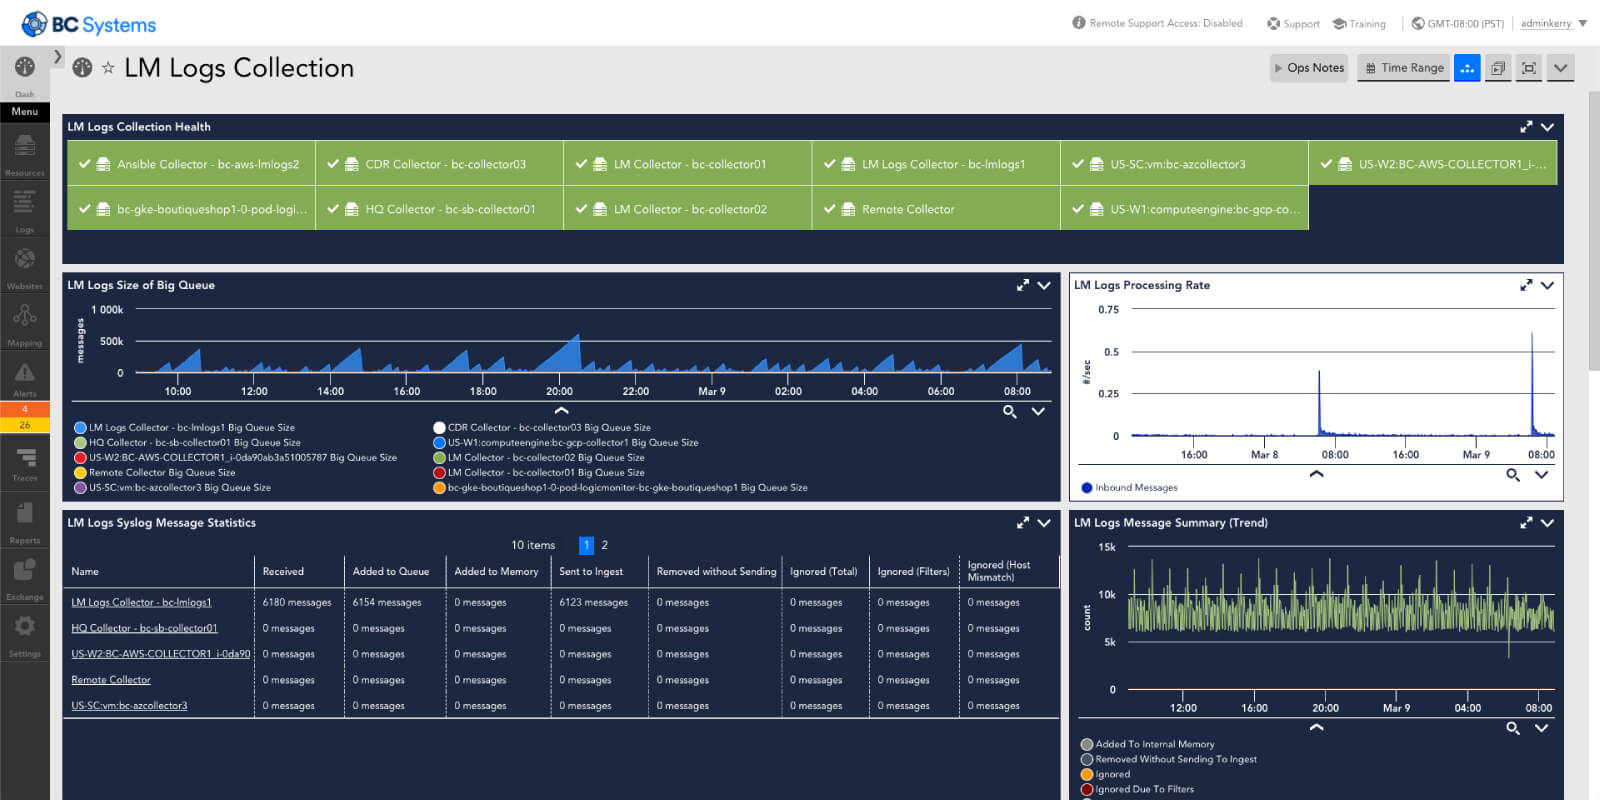Open LM Logs Collector - bc-lmlogs1 link
Image resolution: width=1600 pixels, height=800 pixels.
(141, 602)
